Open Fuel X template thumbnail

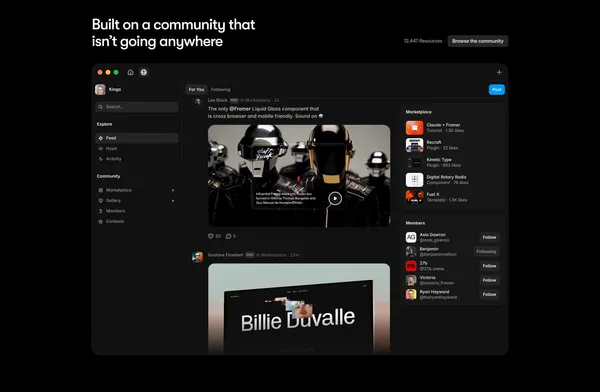(x=414, y=197)
